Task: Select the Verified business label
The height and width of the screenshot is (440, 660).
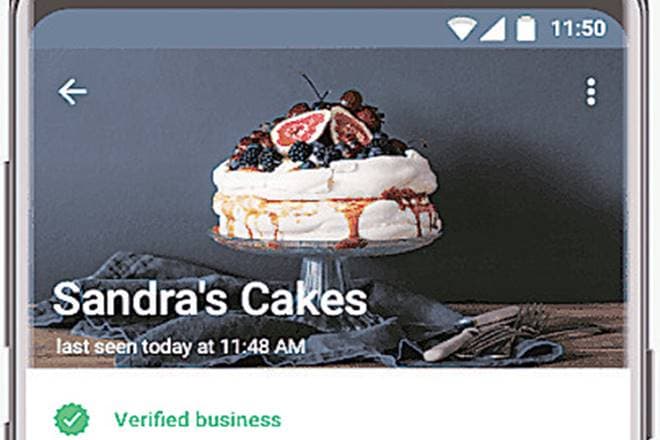Action: (197, 419)
